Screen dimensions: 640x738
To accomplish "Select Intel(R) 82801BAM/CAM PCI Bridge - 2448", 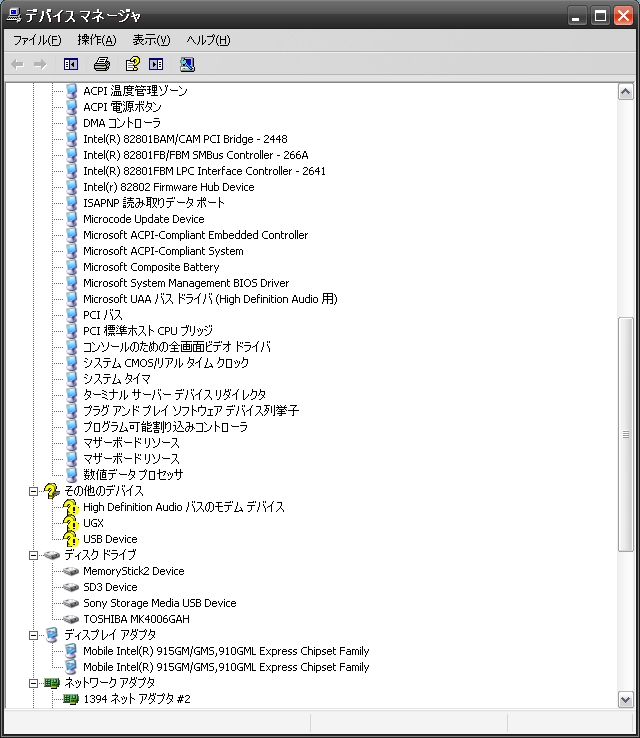I will click(185, 139).
